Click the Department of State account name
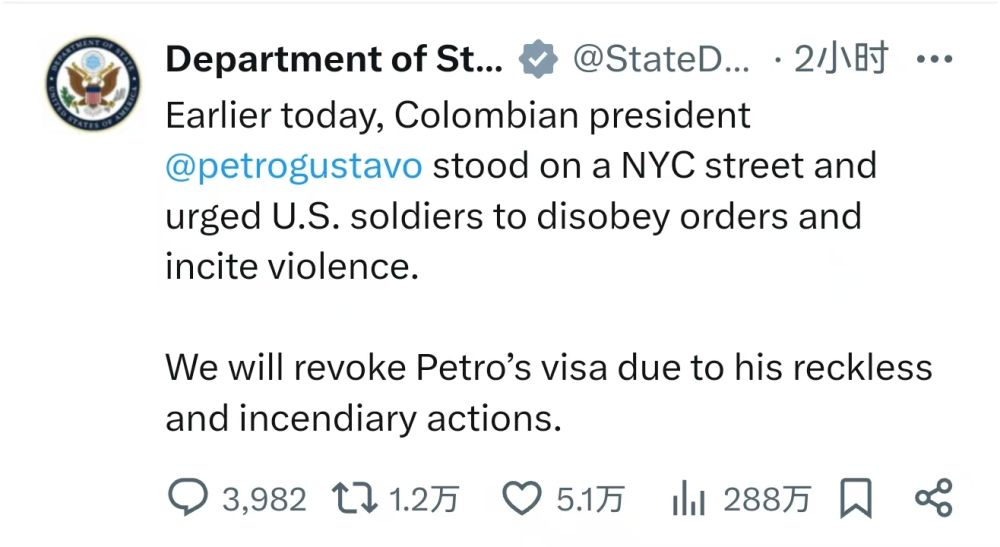Screen dimensions: 1000x547 click(334, 60)
